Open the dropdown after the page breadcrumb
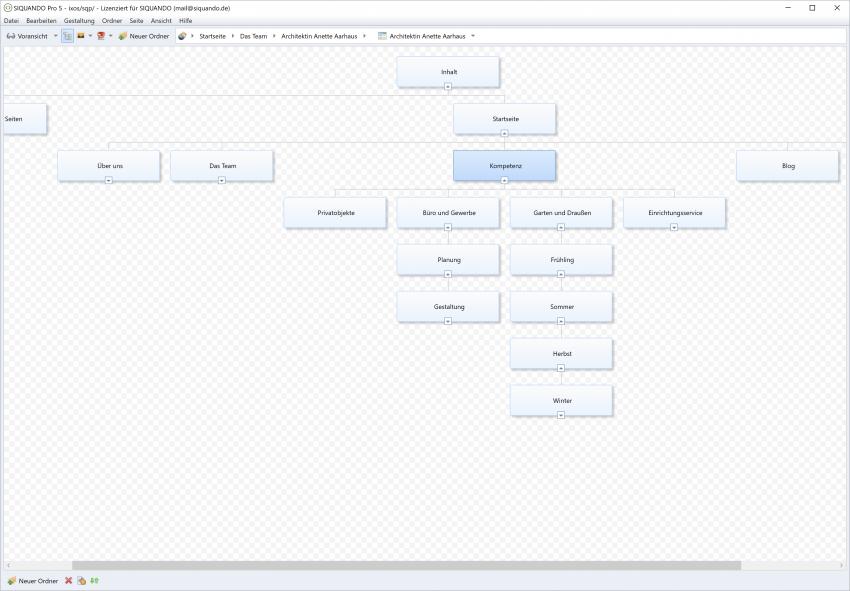 tap(473, 36)
